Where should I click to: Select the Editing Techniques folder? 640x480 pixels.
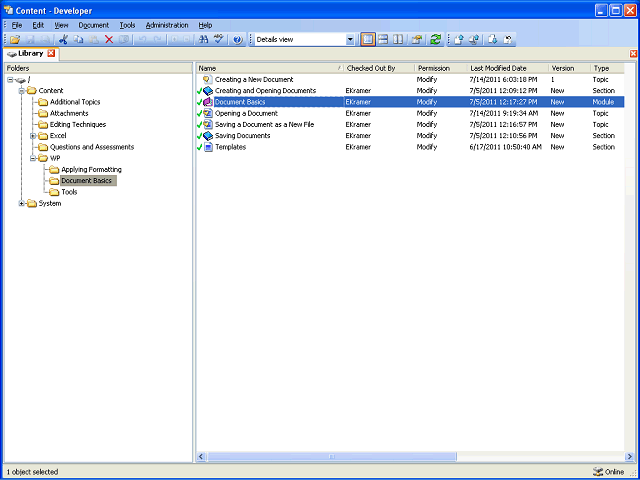[78, 124]
